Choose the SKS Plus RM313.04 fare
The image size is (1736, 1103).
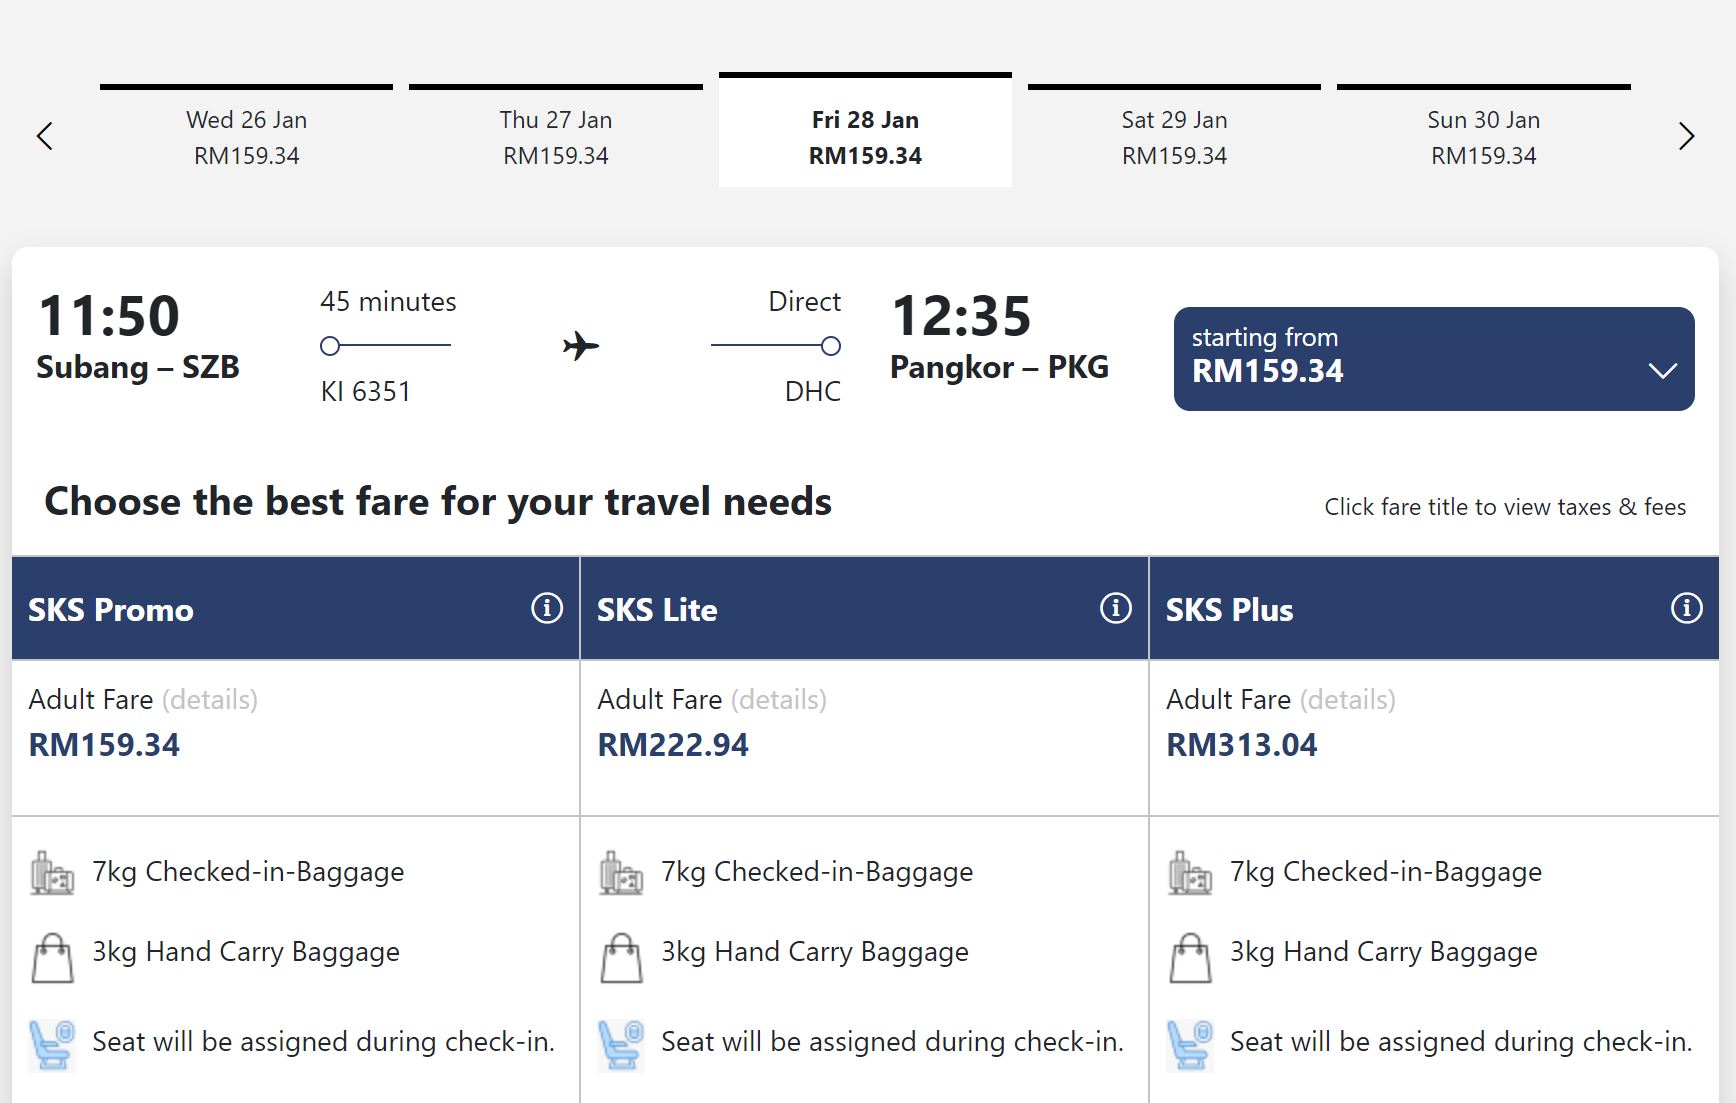[1242, 745]
